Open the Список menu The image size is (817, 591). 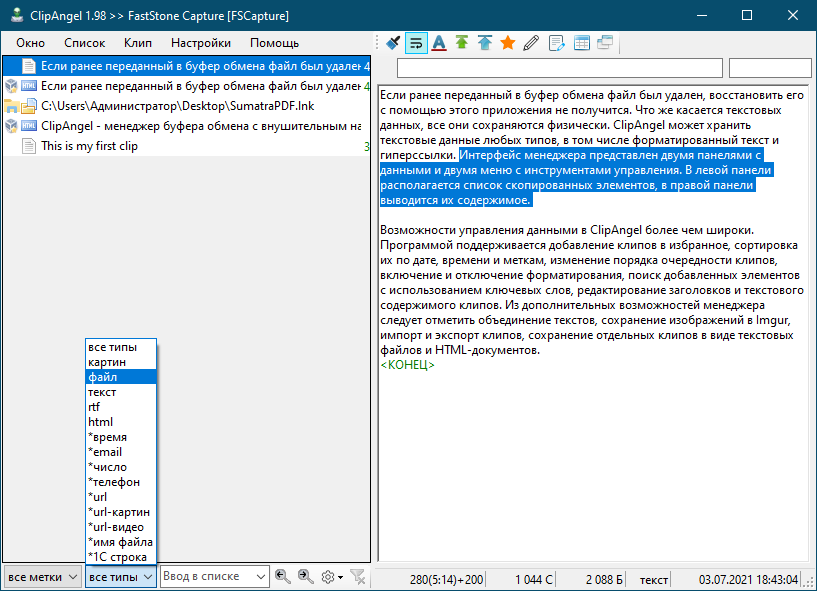click(x=84, y=43)
